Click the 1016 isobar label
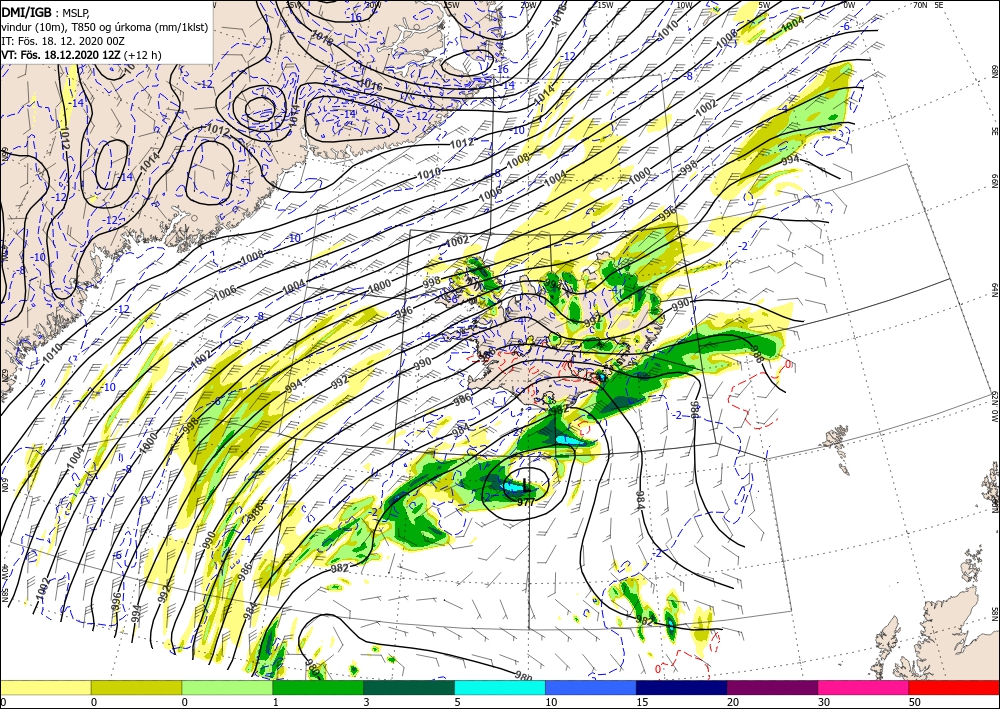1000x709 pixels. (371, 84)
